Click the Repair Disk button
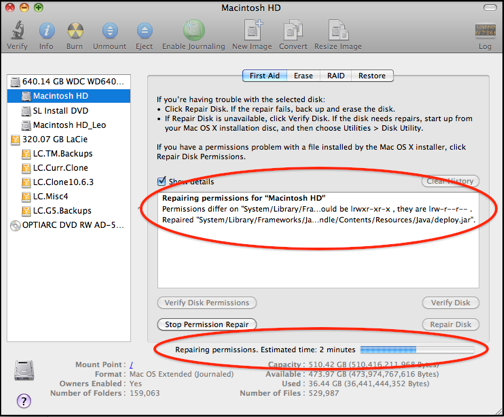Screen dimensions: 504x417 coord(451,324)
